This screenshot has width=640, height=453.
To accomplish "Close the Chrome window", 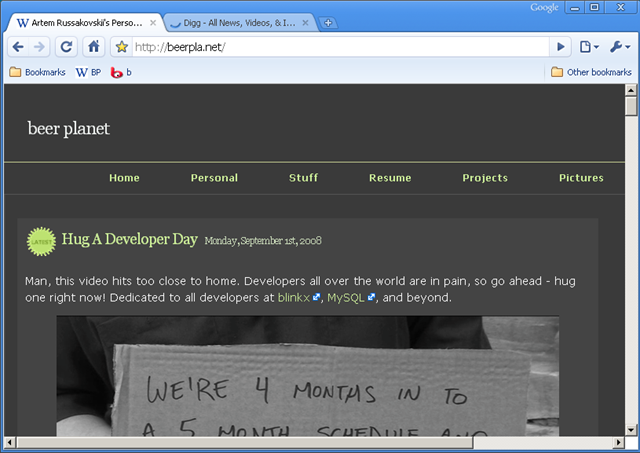I will (x=621, y=8).
